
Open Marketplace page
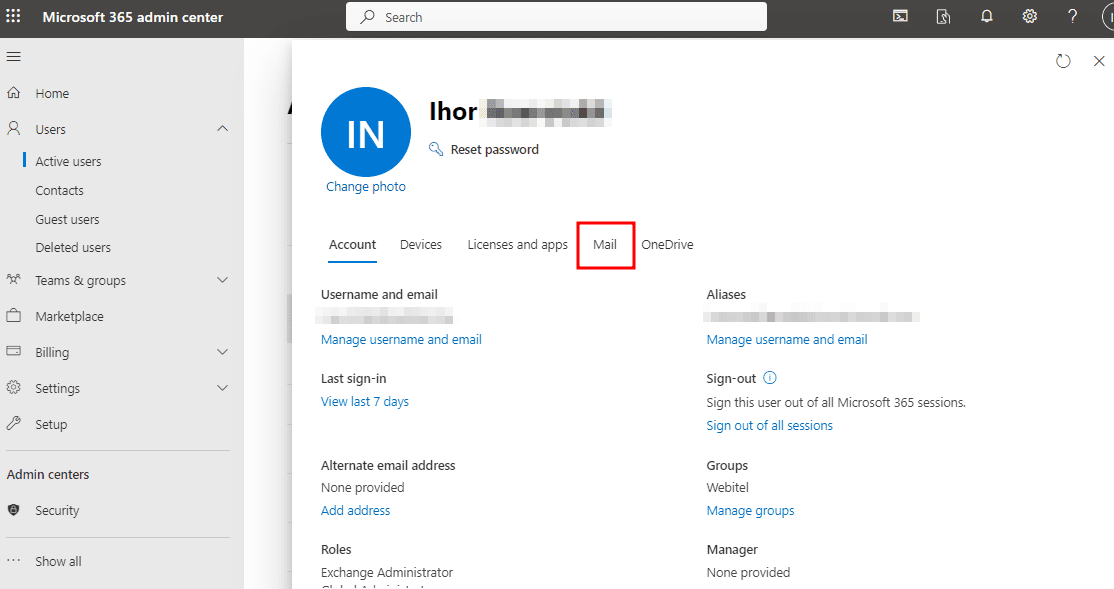[70, 316]
